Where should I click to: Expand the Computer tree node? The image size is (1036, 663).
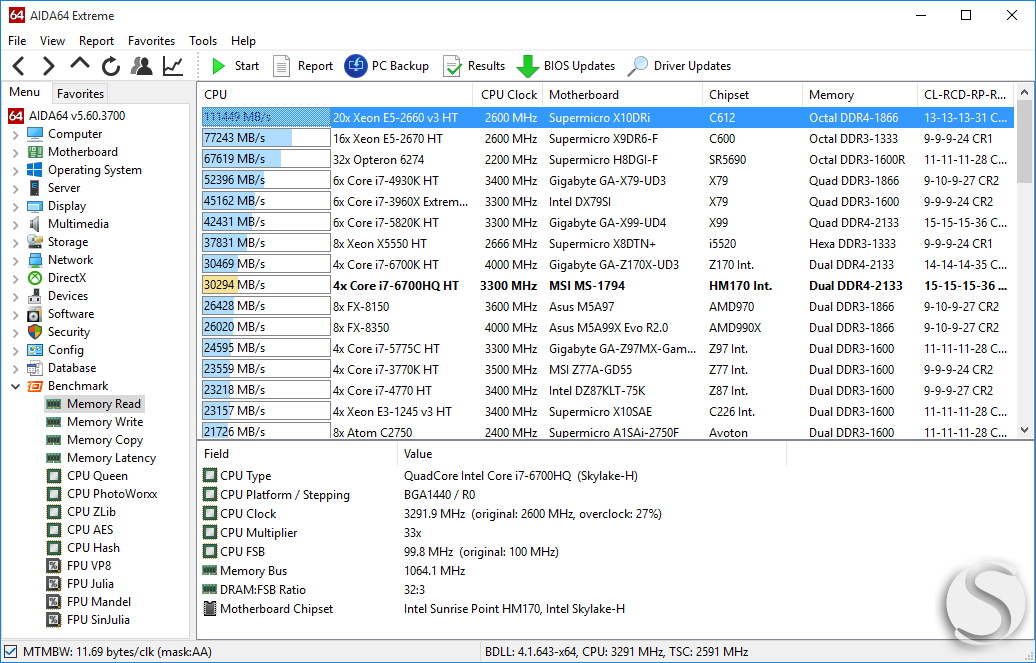[x=16, y=134]
